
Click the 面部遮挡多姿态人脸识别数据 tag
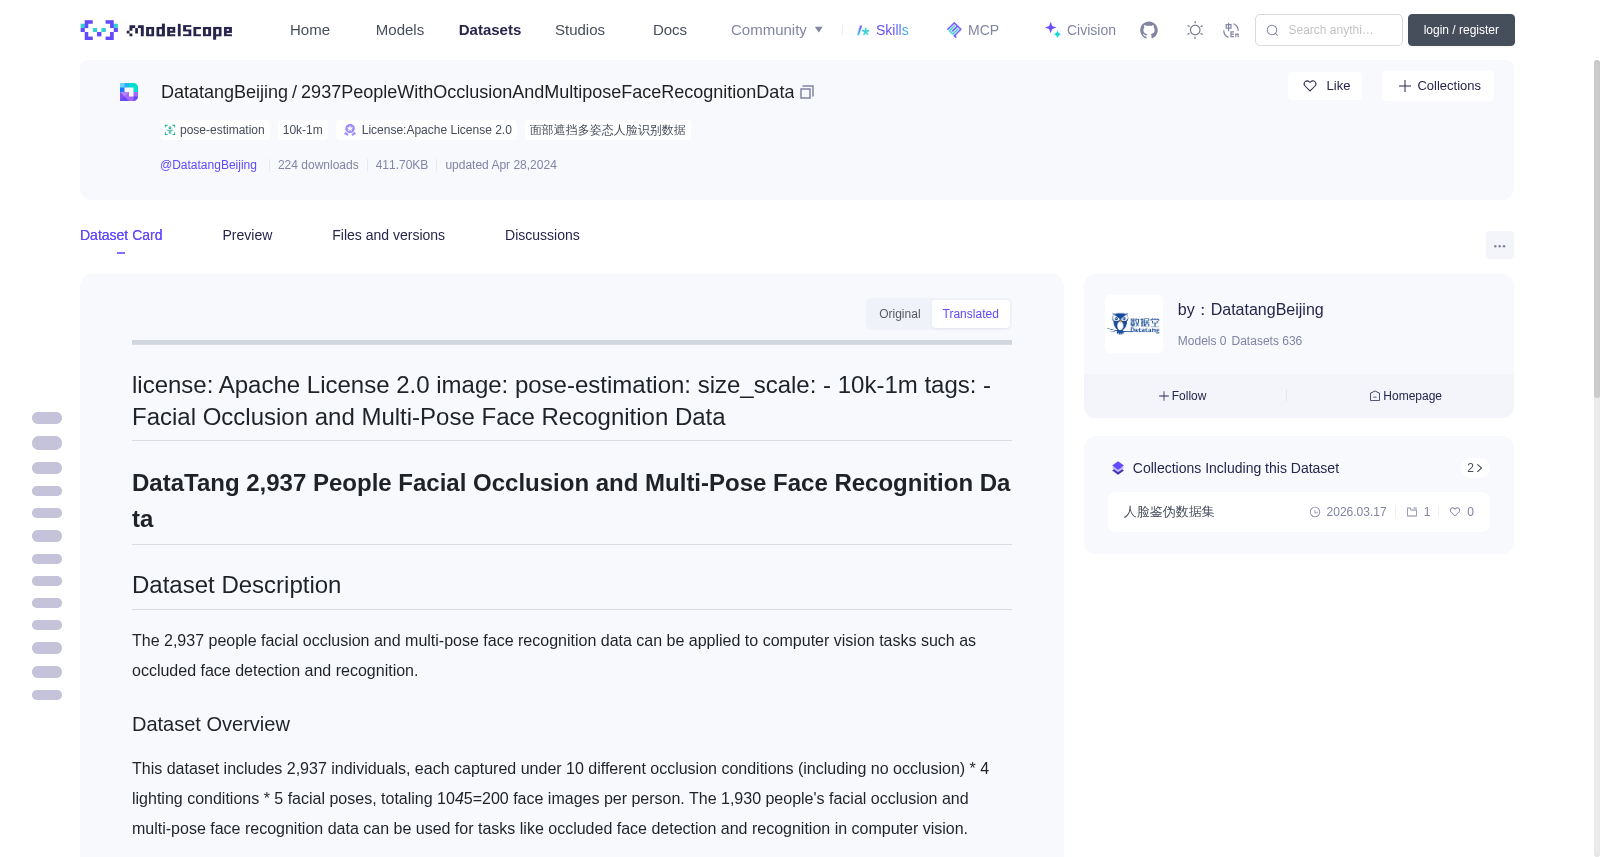608,130
